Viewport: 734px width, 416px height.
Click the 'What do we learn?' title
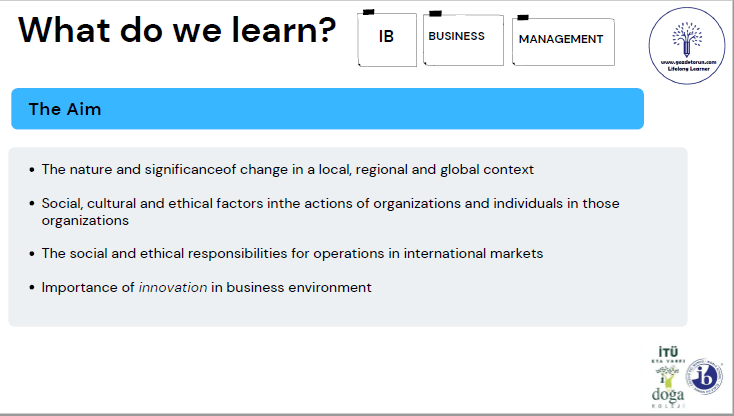point(177,30)
